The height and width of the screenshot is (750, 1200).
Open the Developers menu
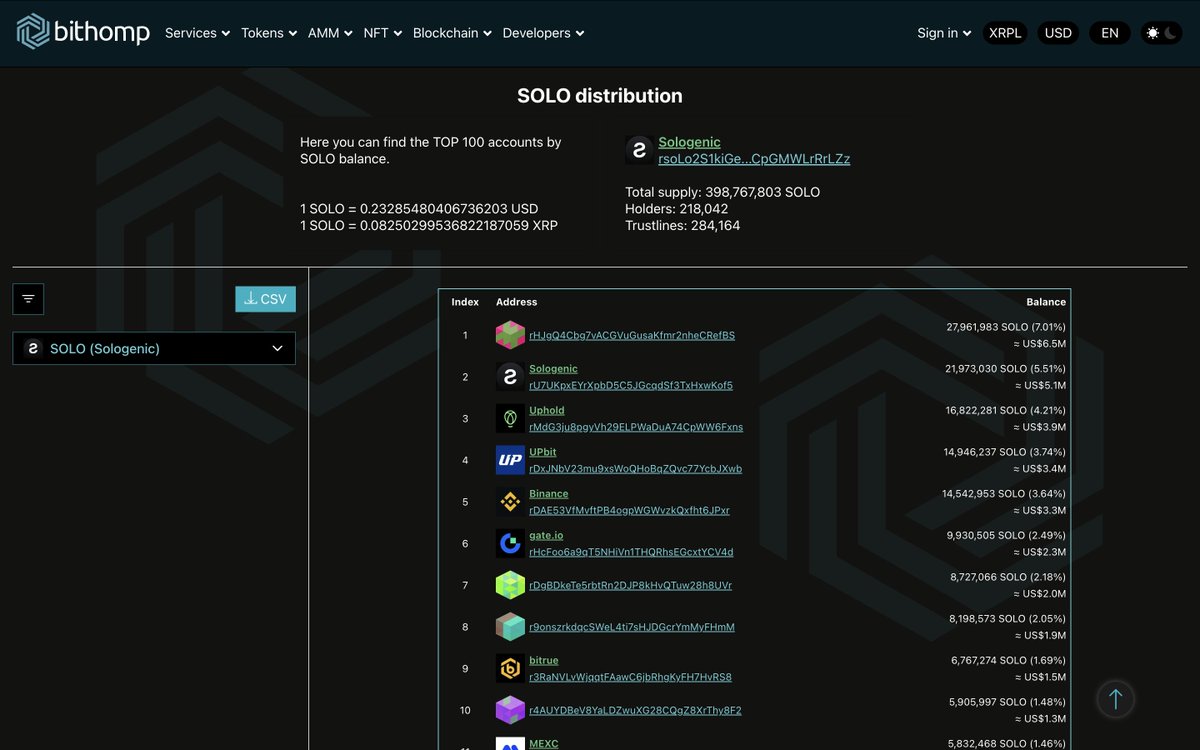(x=543, y=33)
